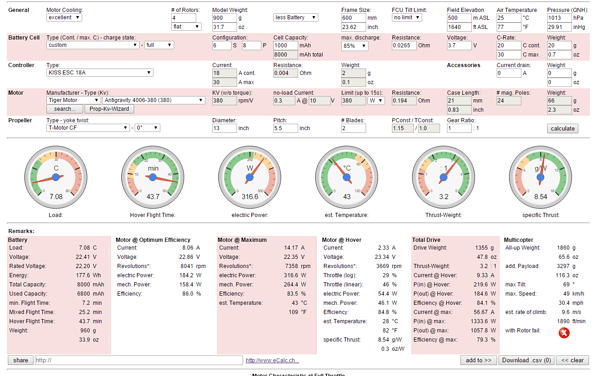Screen dimensions: 600x376
Task: Click the Battery Hover Flight Time 43.7 value
Action: click(x=85, y=321)
